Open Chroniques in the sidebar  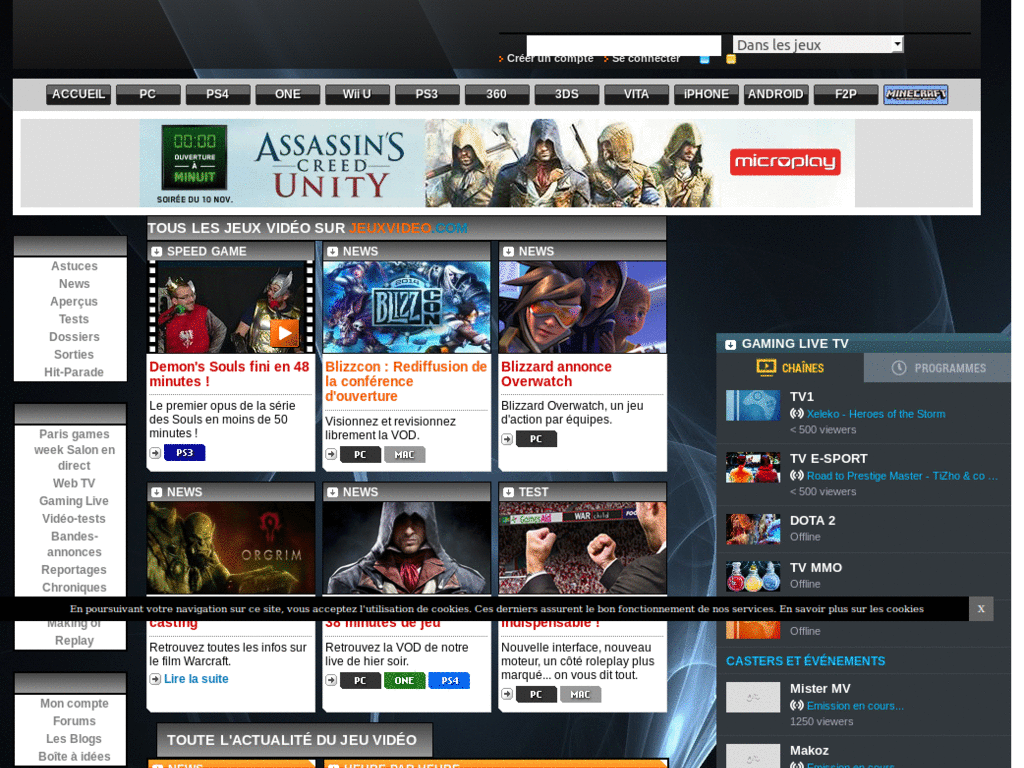(74, 587)
